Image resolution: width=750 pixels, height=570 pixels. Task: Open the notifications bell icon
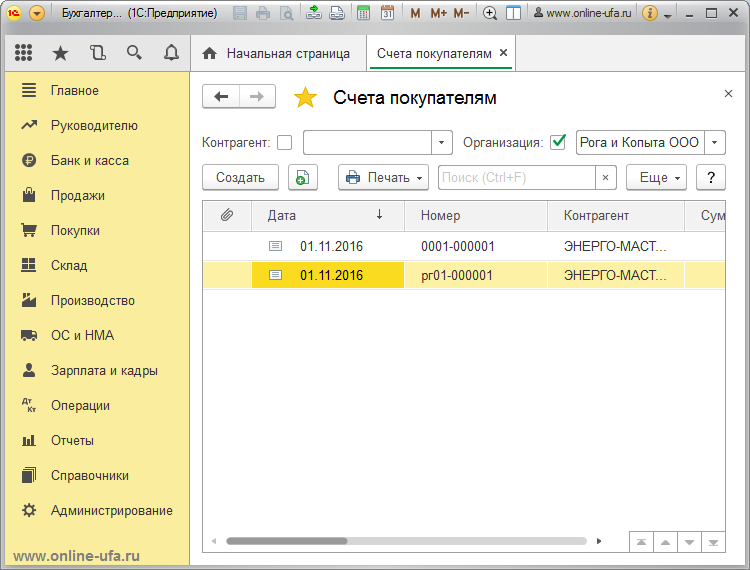pyautogui.click(x=171, y=53)
